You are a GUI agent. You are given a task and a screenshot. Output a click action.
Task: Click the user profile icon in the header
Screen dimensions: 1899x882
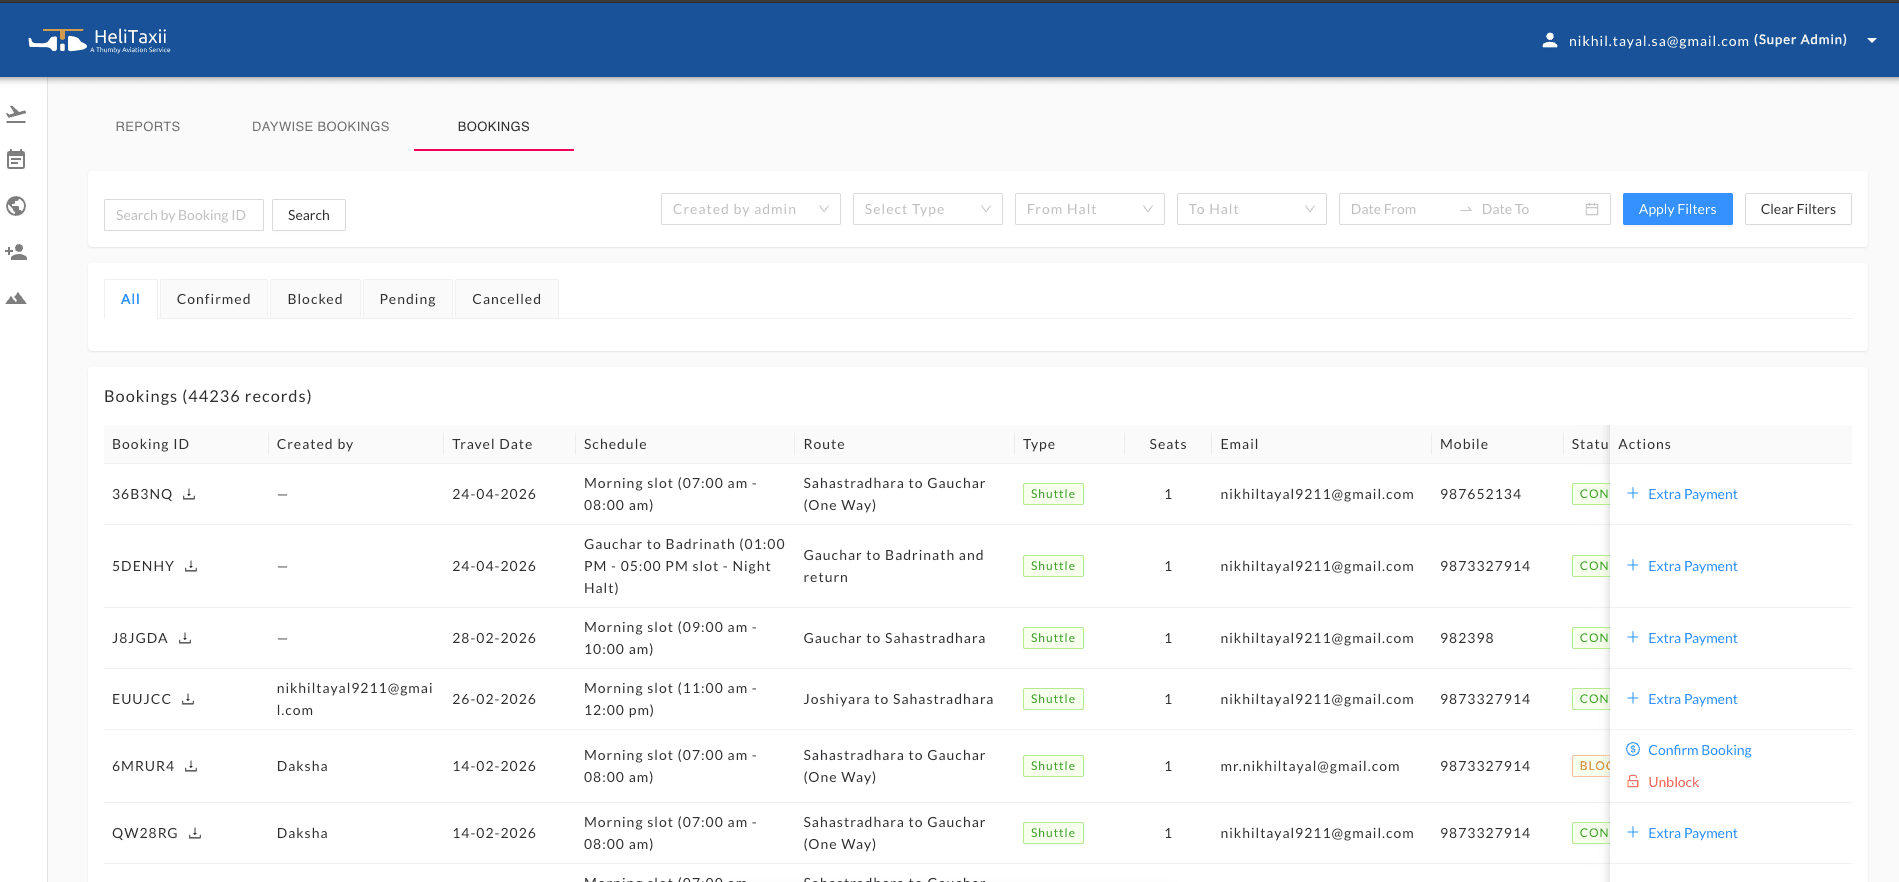pos(1549,40)
